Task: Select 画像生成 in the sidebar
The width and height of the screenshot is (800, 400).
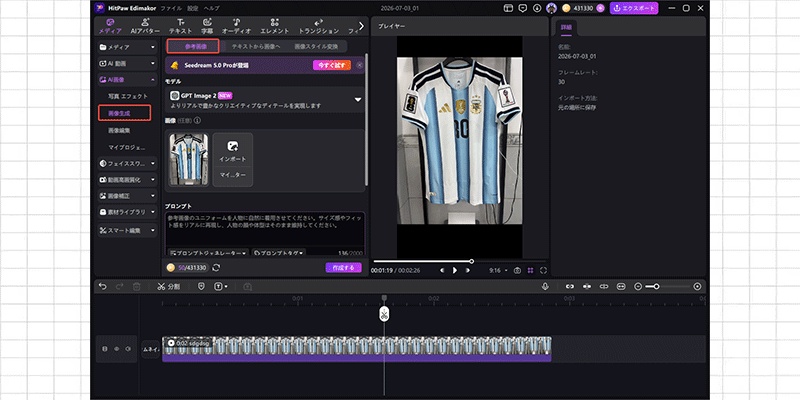Action: point(124,113)
